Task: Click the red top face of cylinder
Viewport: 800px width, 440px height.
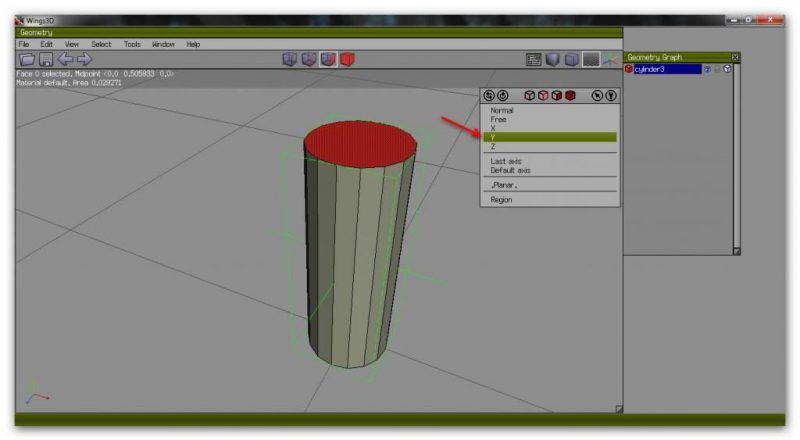Action: click(x=360, y=144)
